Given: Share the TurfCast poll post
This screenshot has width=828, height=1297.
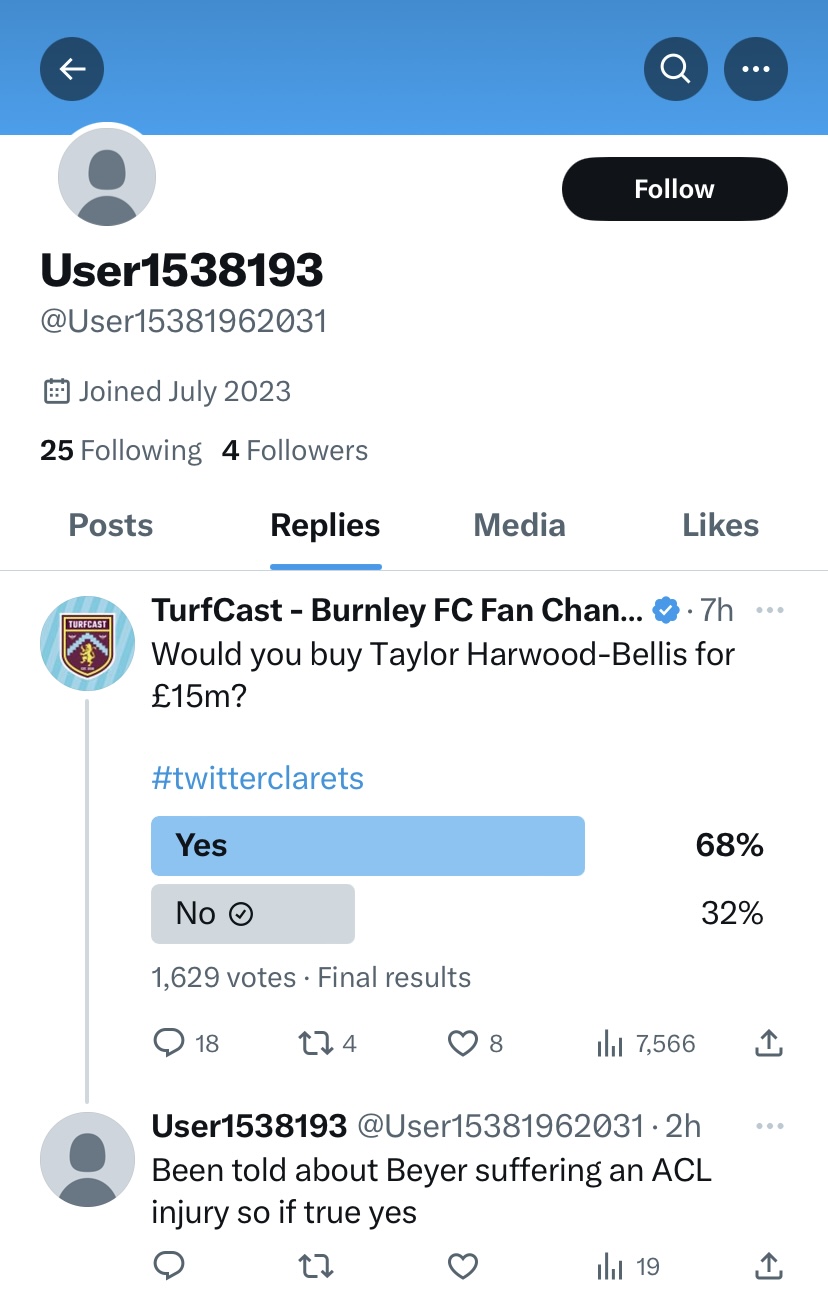Looking at the screenshot, I should click(767, 1044).
